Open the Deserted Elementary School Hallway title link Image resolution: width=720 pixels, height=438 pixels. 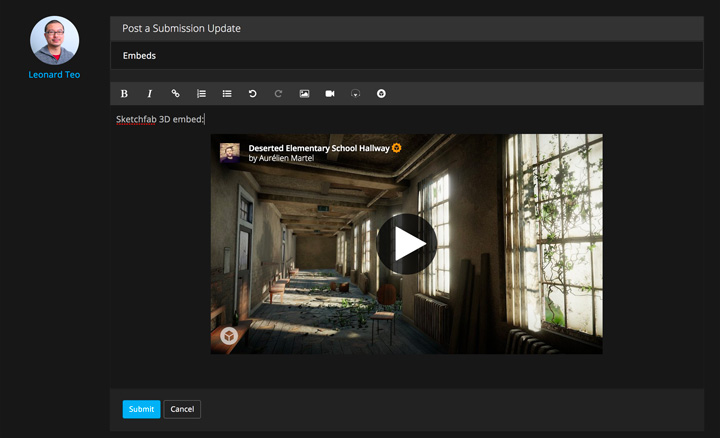[x=319, y=148]
